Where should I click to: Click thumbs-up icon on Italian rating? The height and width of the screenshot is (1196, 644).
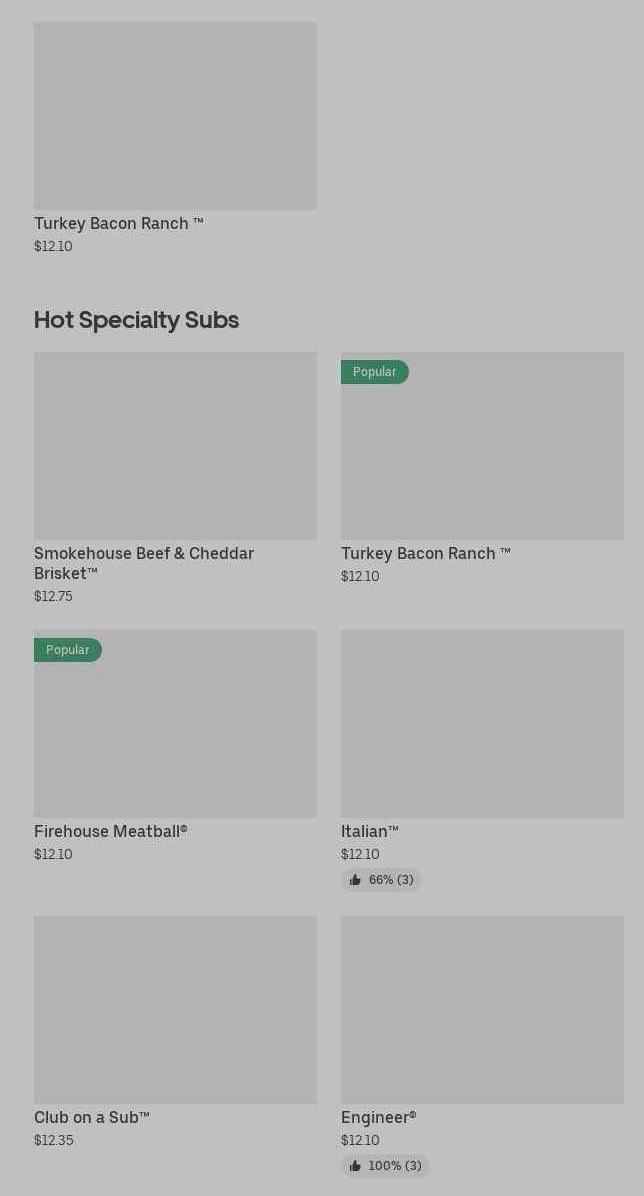[x=355, y=880]
